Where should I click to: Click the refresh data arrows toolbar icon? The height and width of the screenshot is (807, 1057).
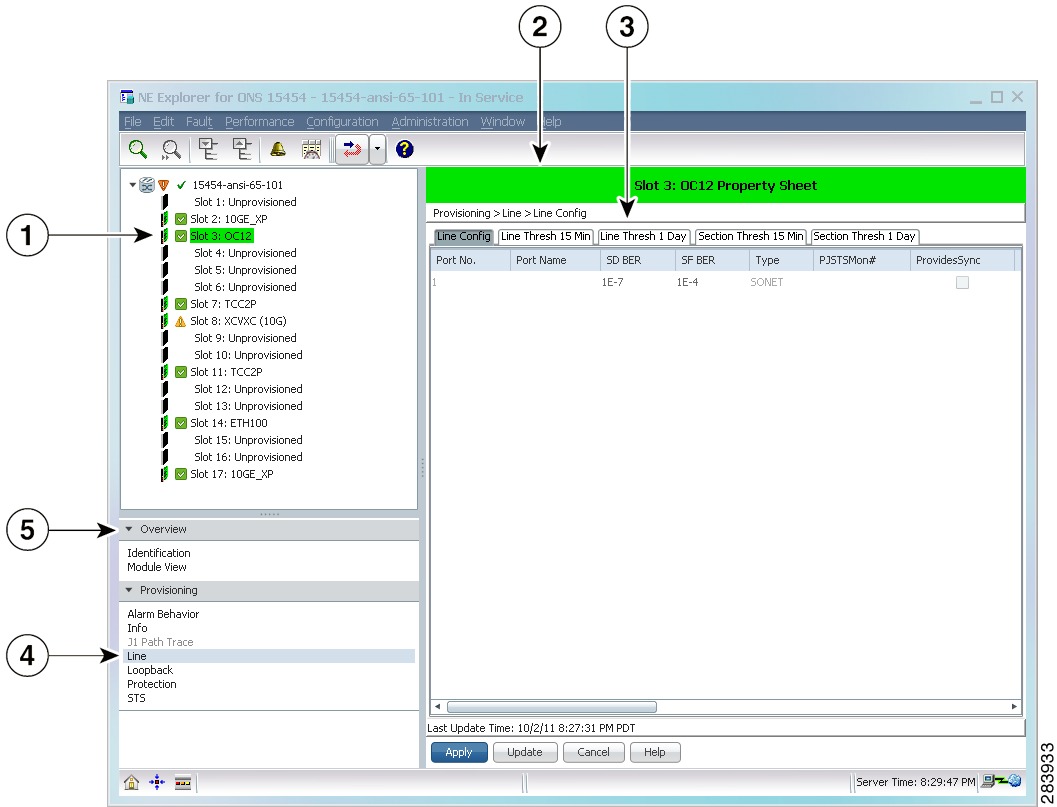click(x=352, y=149)
